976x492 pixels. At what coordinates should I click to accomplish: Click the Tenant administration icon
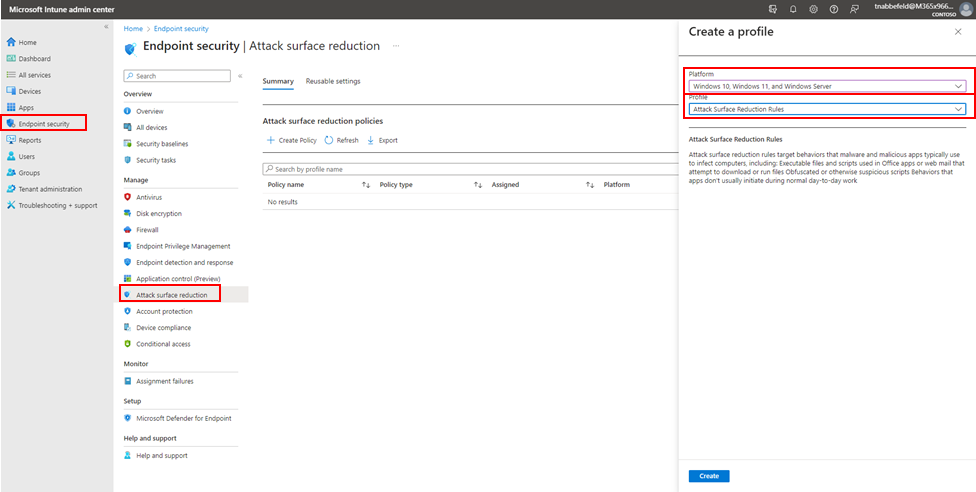(x=11, y=189)
